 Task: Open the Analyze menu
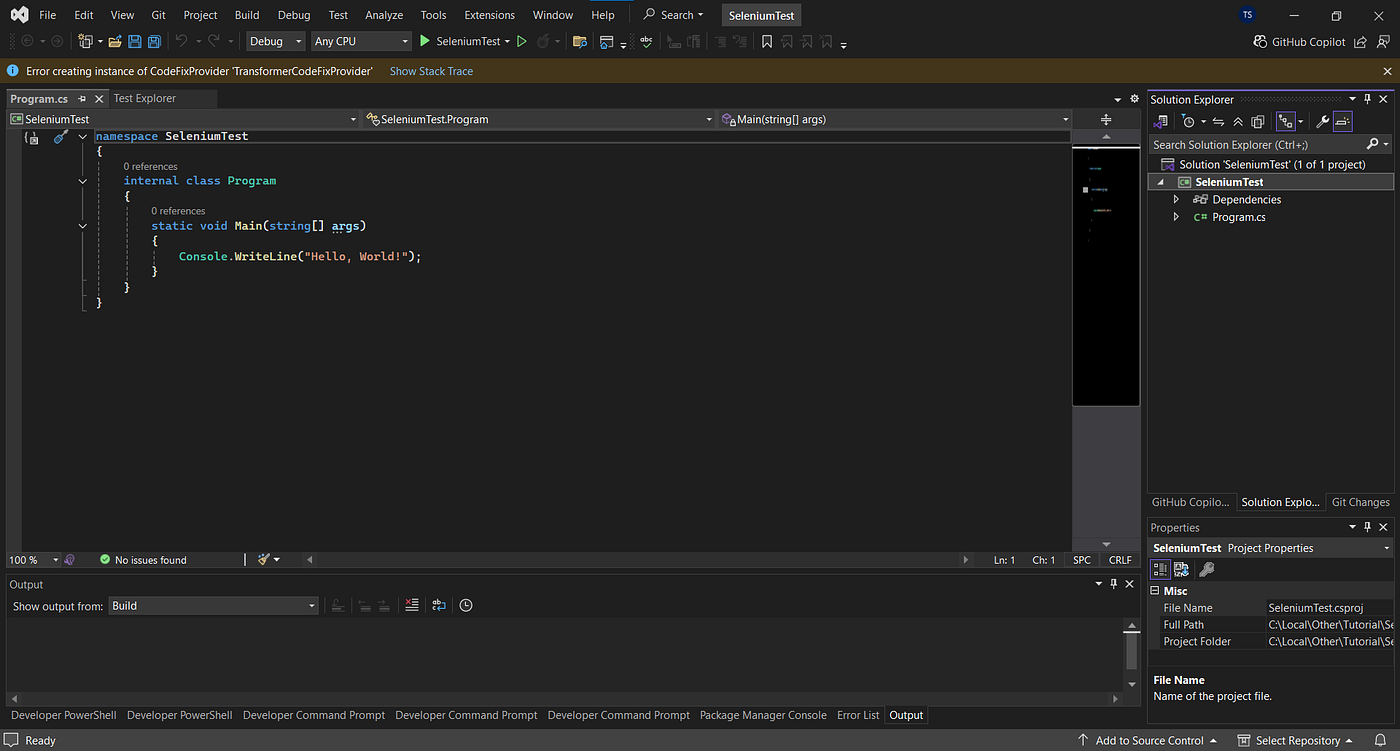tap(384, 15)
